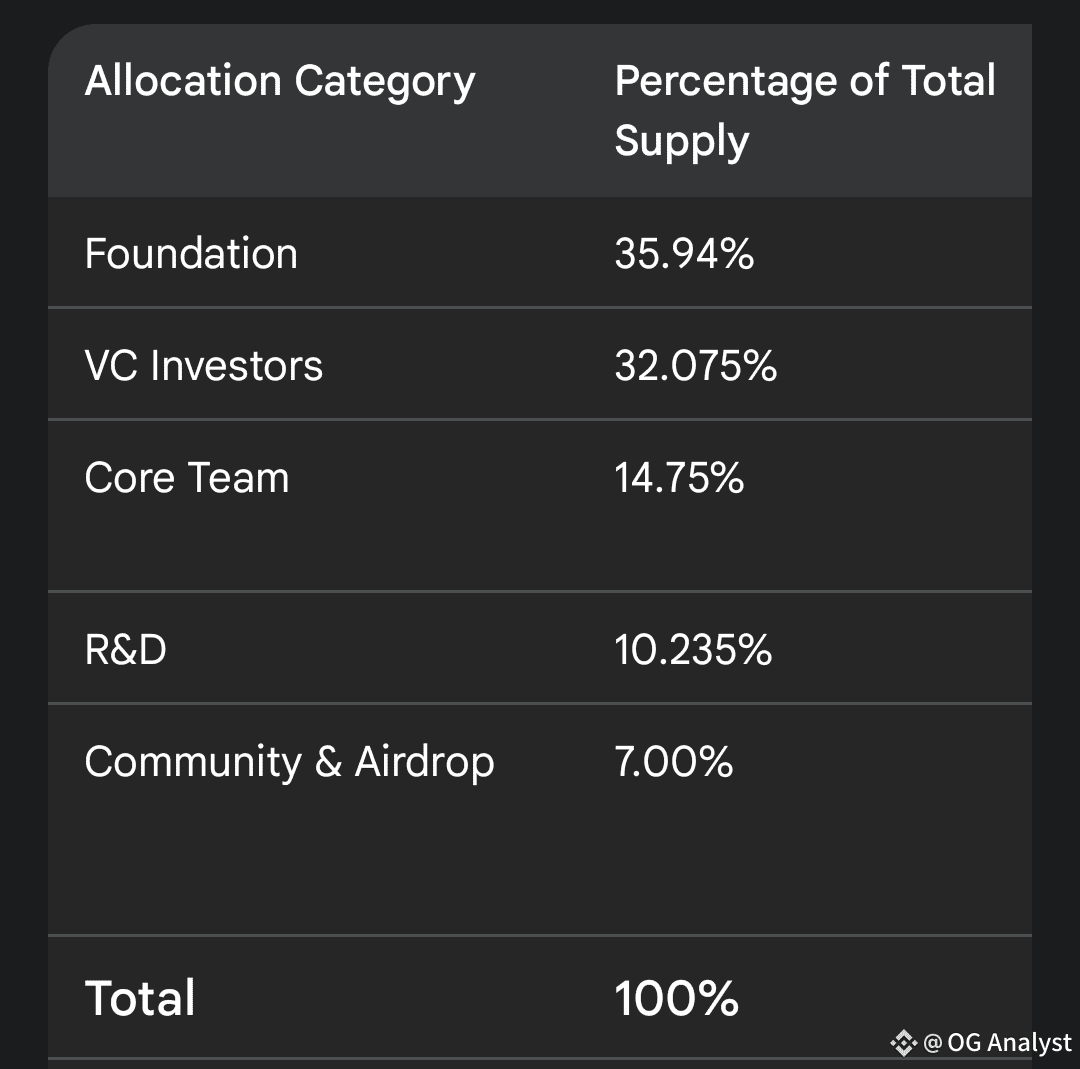
Task: Select the bold Total row label
Action: coord(140,998)
